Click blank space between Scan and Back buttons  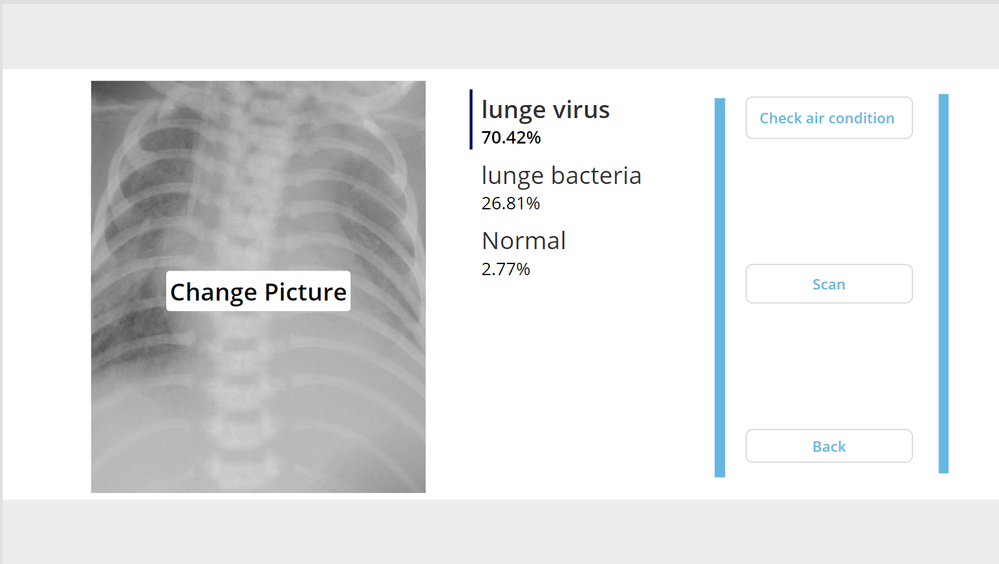(828, 366)
